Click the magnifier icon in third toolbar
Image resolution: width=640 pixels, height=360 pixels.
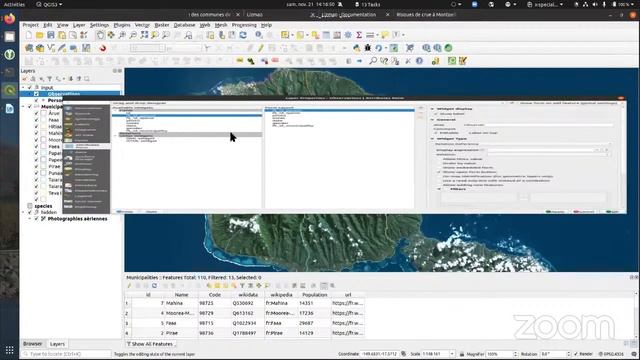(x=373, y=61)
